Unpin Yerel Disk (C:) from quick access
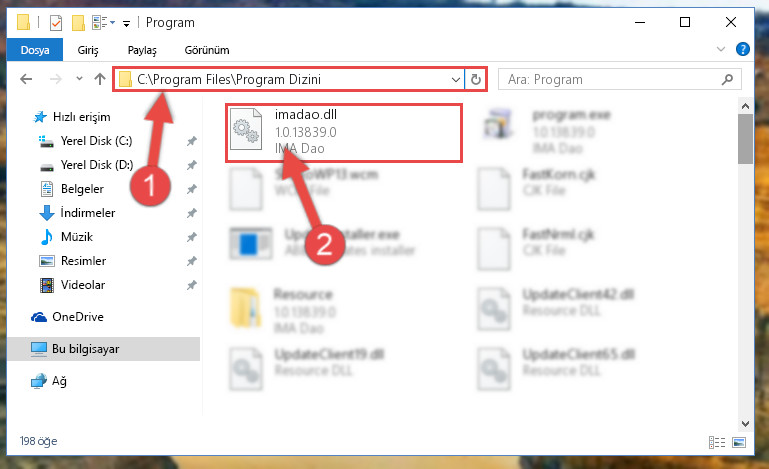This screenshot has width=769, height=469. point(191,141)
